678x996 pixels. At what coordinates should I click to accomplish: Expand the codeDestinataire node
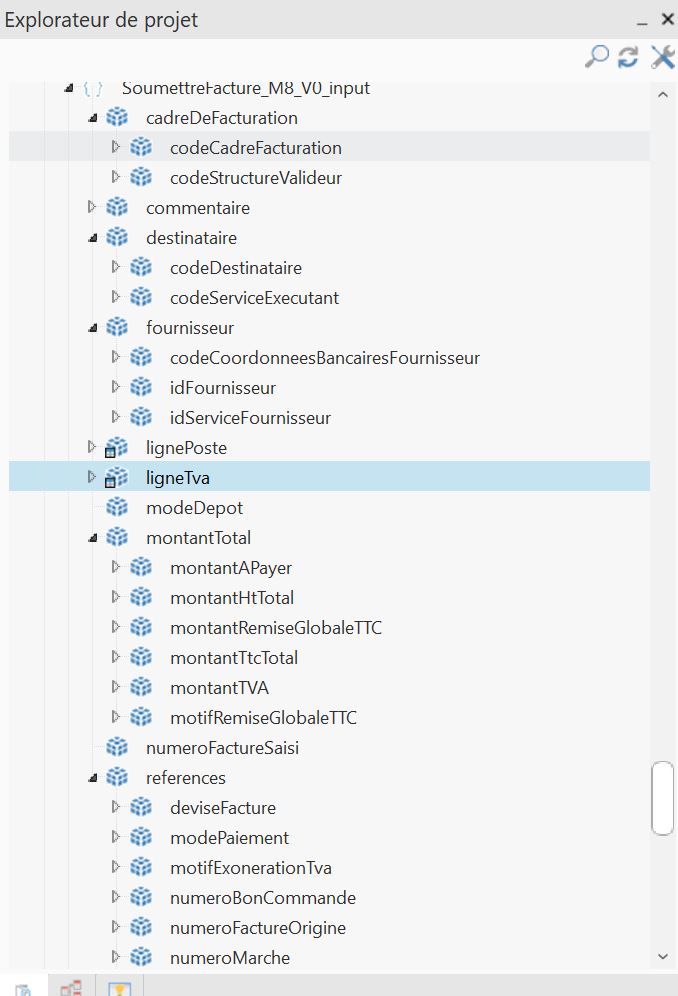tap(116, 267)
